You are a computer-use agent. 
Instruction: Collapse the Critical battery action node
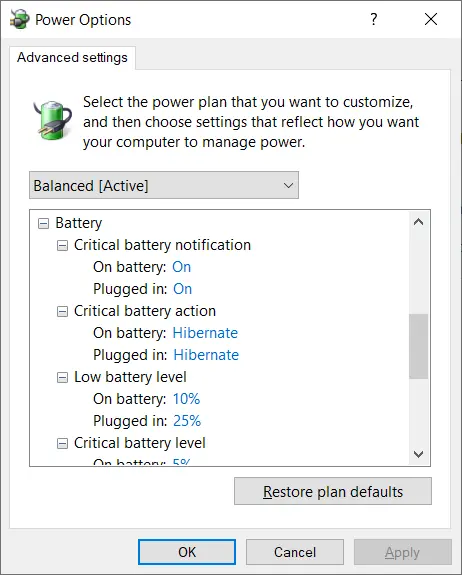62,311
